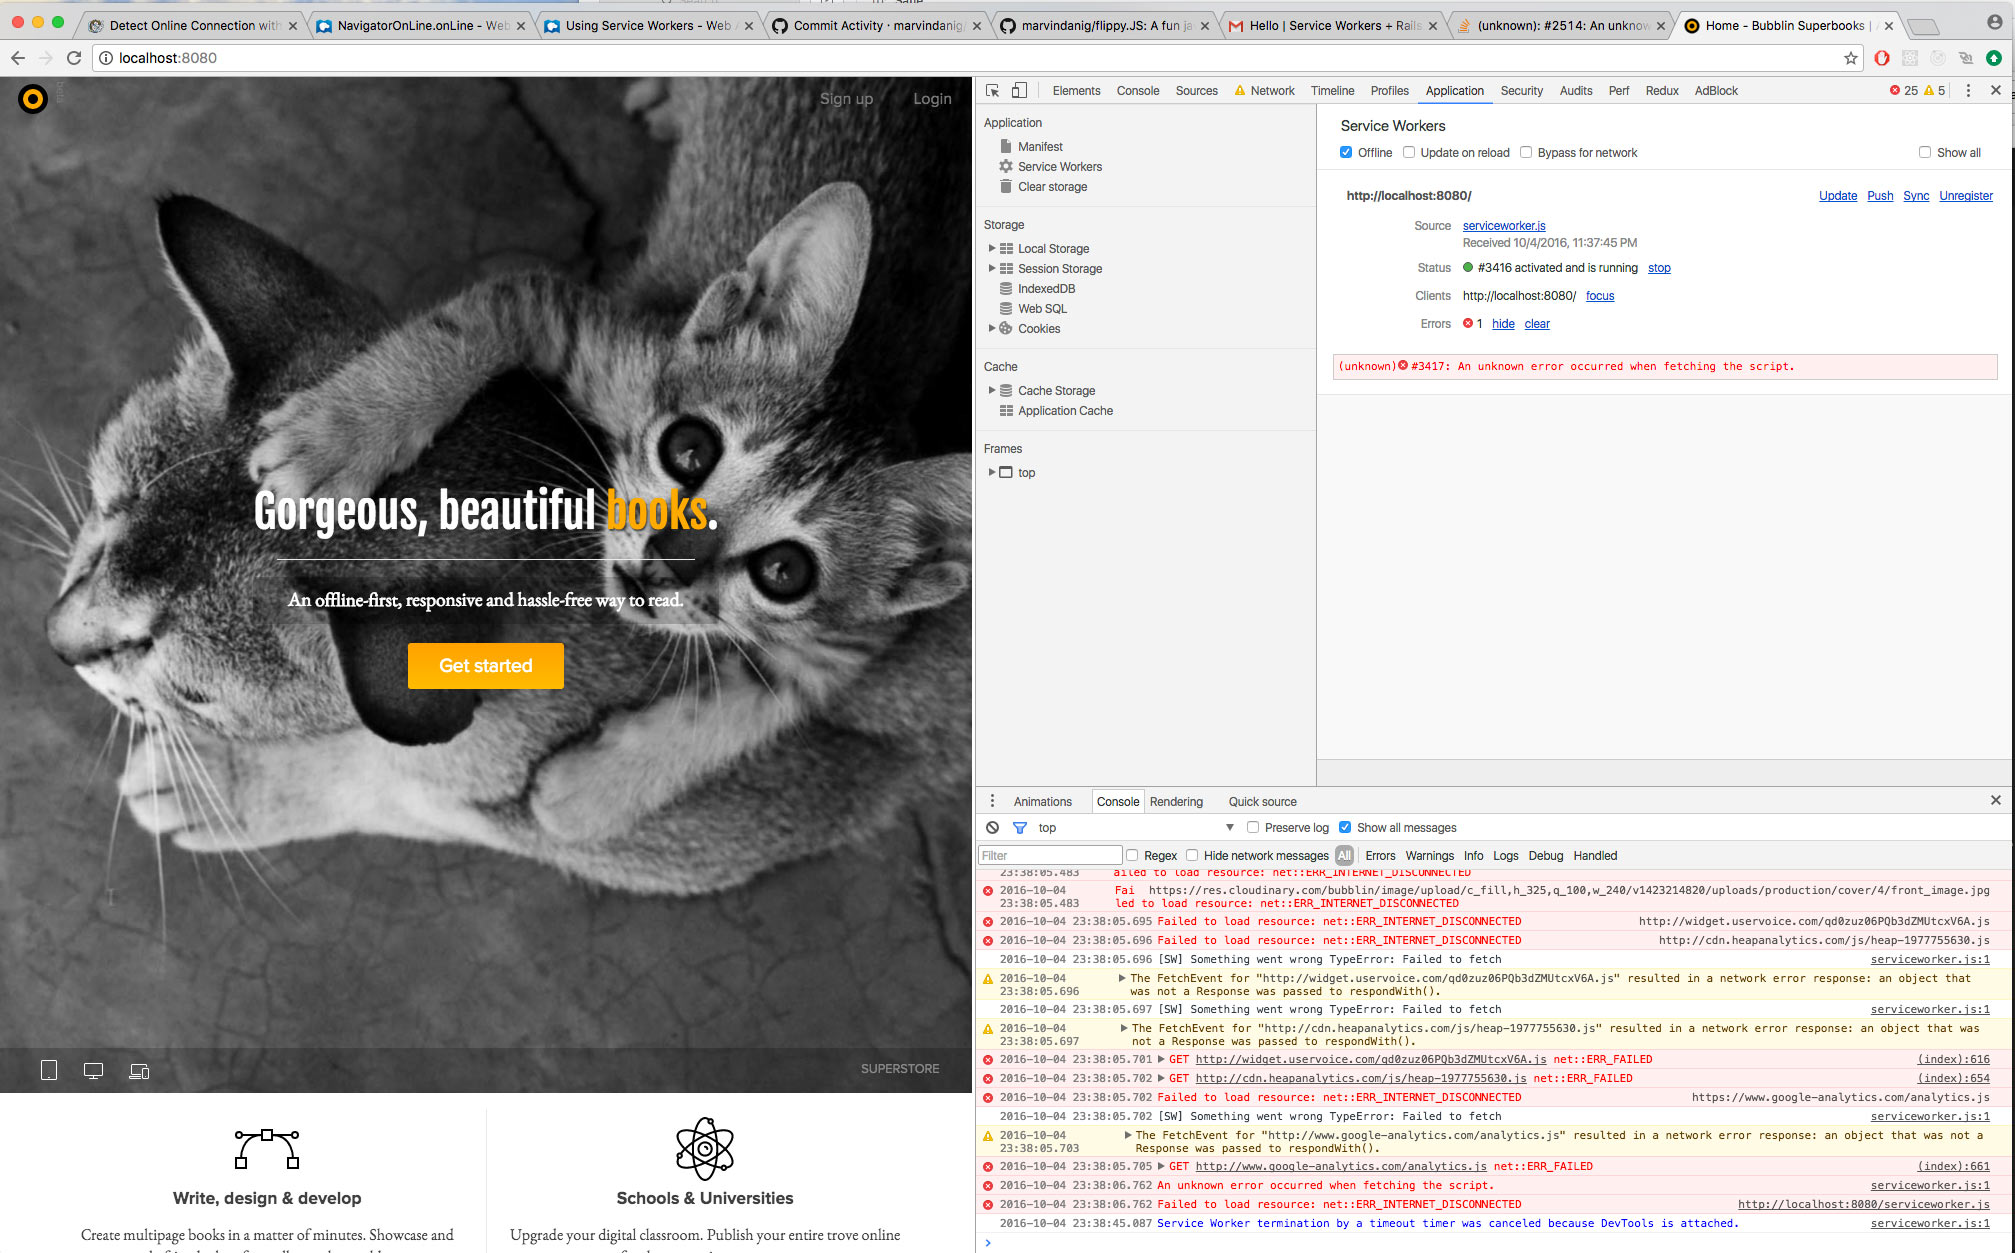Screen dimensions: 2015x1253
Task: Select Manifest in the Application sidebar
Action: pyautogui.click(x=1040, y=147)
